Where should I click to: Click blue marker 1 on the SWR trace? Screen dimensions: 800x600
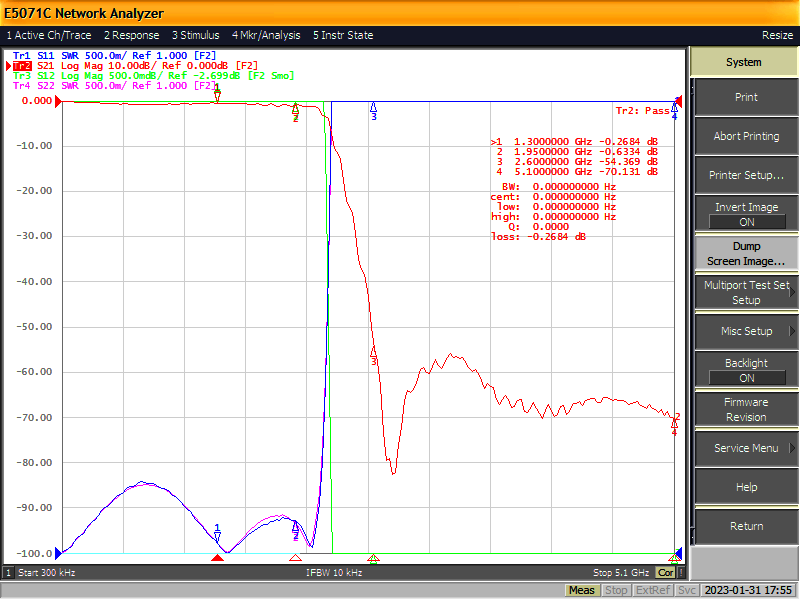pos(217,532)
